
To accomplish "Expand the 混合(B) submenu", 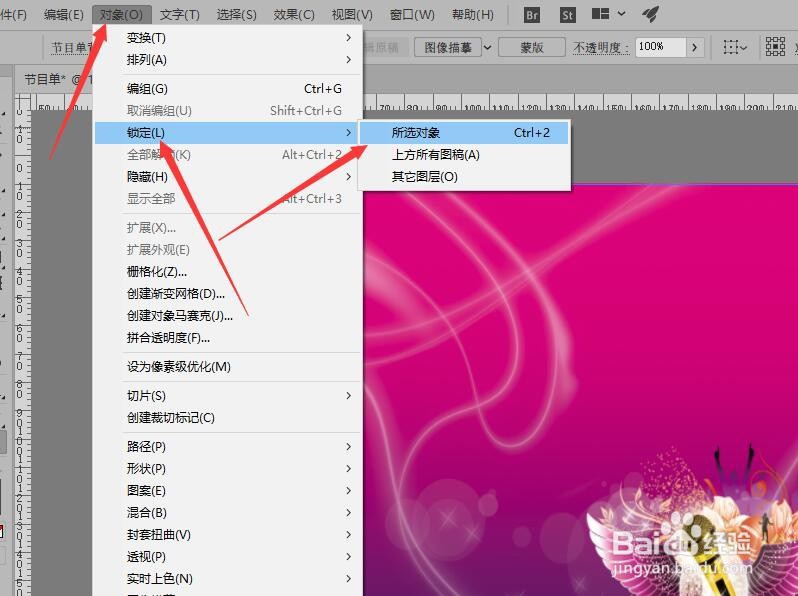I will click(x=227, y=513).
